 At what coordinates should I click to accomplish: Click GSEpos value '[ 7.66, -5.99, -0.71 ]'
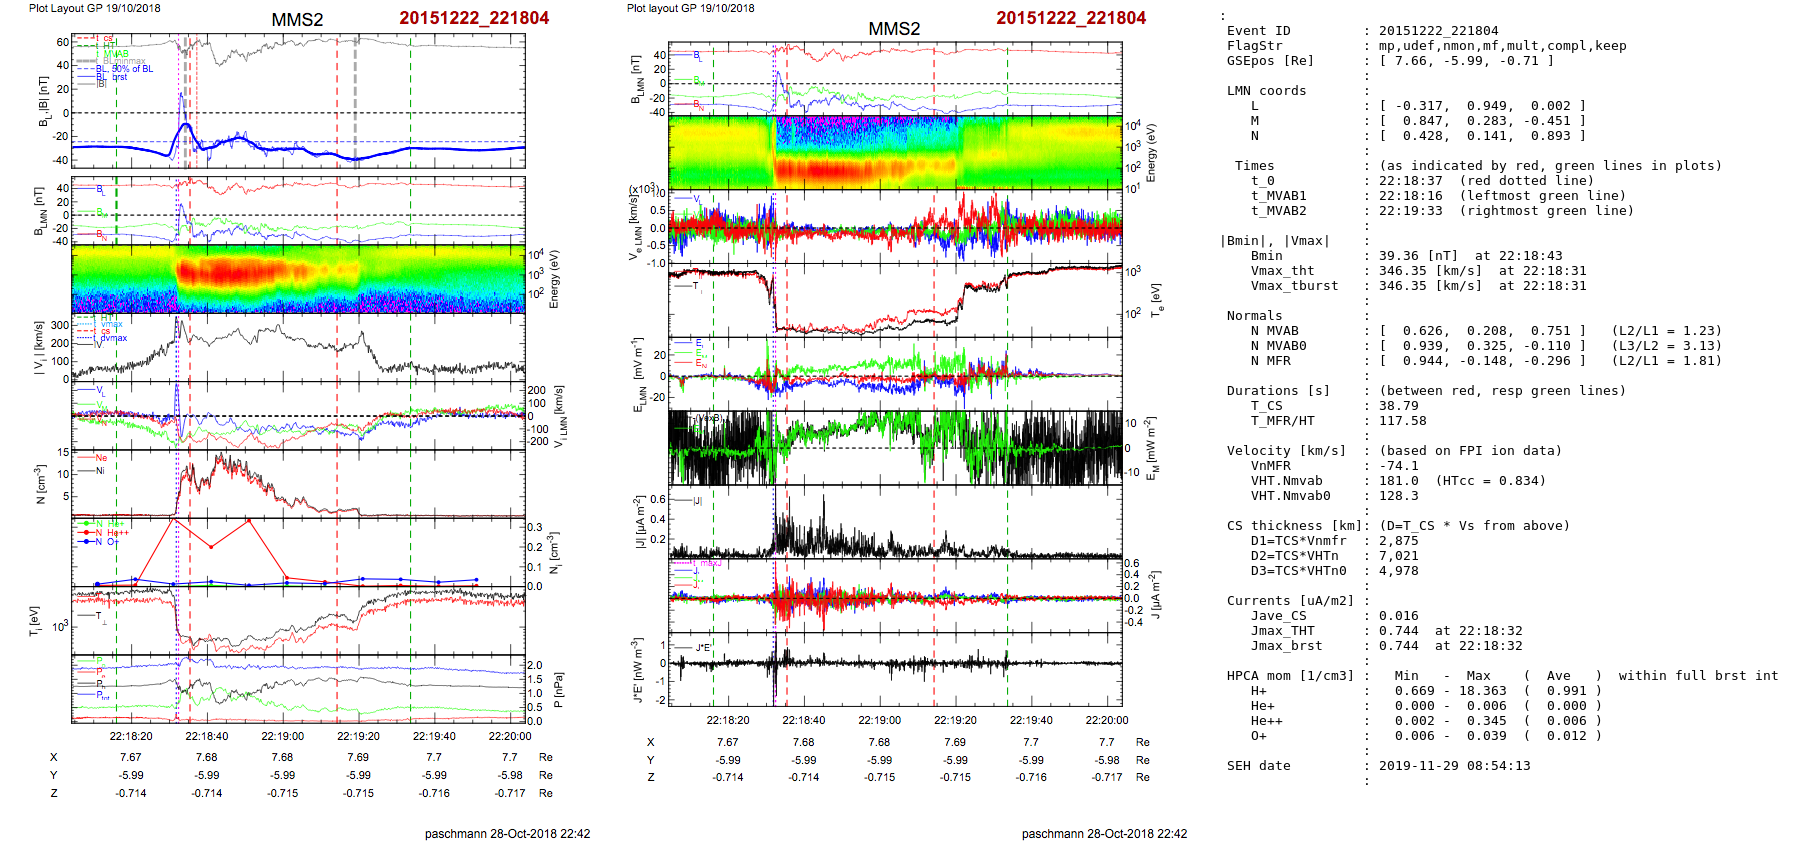pyautogui.click(x=1466, y=61)
